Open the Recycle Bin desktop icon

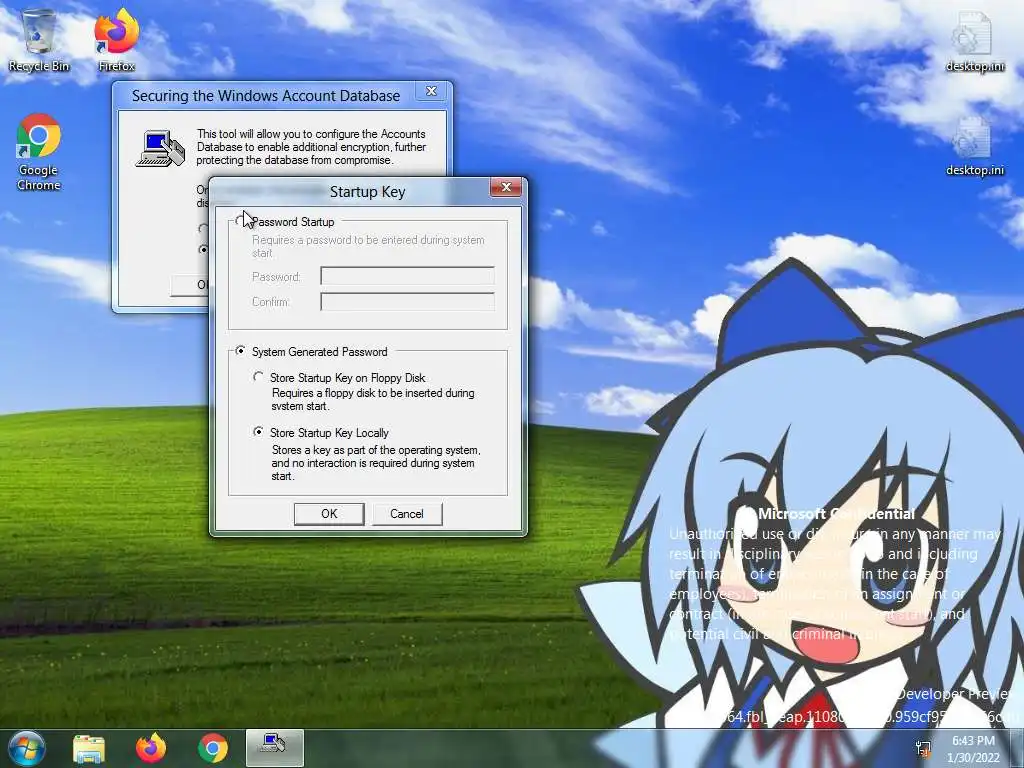coord(39,39)
